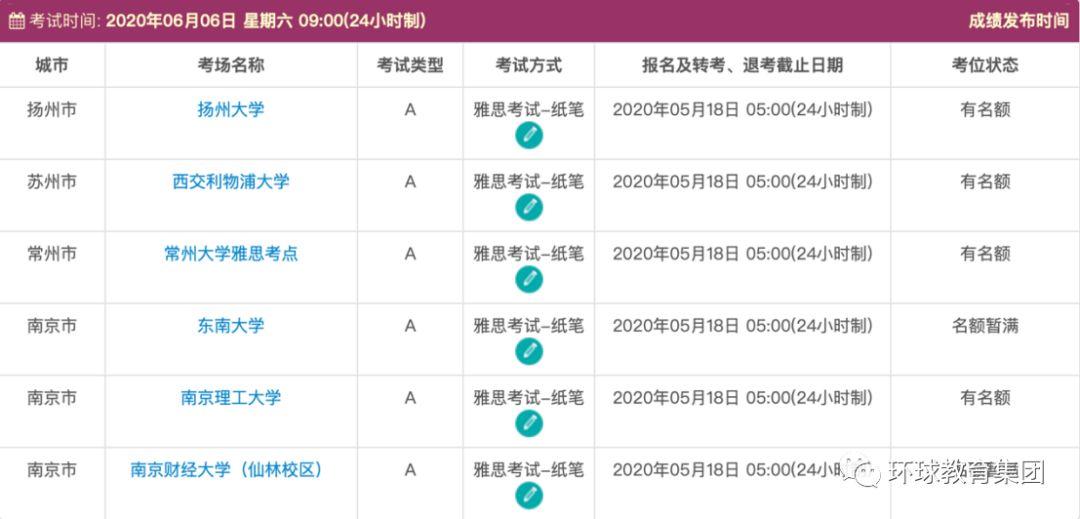Click the pencil icon in 南京理工大学 row
Viewport: 1080px width, 519px height.
coord(528,423)
